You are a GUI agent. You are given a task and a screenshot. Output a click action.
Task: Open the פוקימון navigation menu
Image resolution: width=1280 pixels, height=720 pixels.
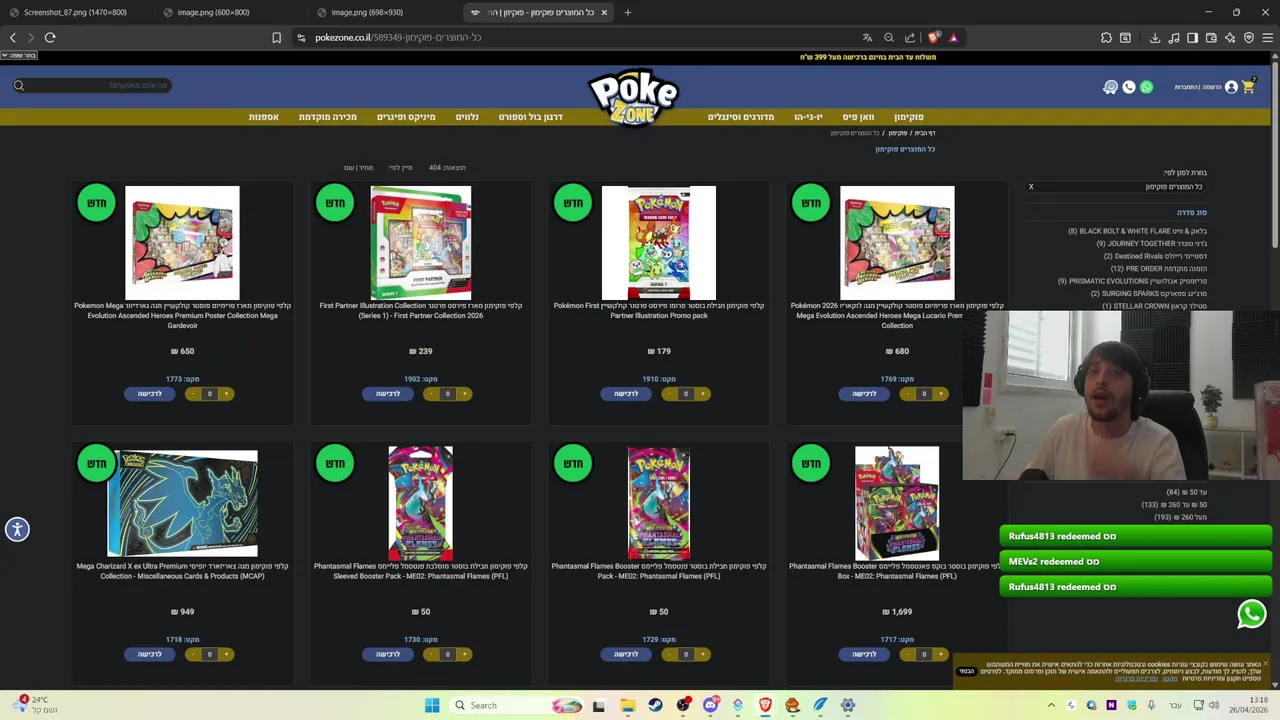tap(909, 117)
